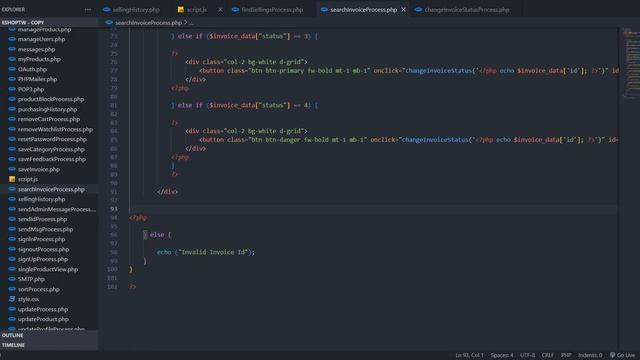Open sendMsgProcess.php file
This screenshot has width=640, height=360.
click(45, 229)
